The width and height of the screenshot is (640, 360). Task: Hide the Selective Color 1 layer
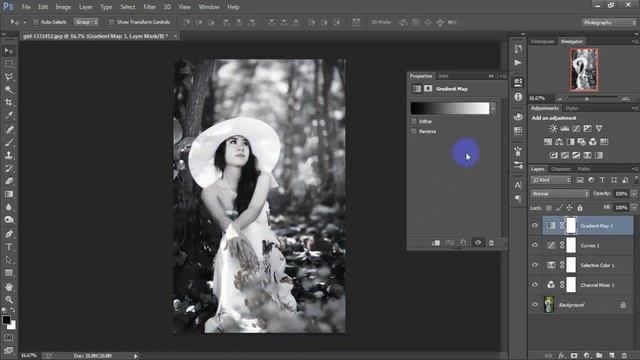(535, 265)
